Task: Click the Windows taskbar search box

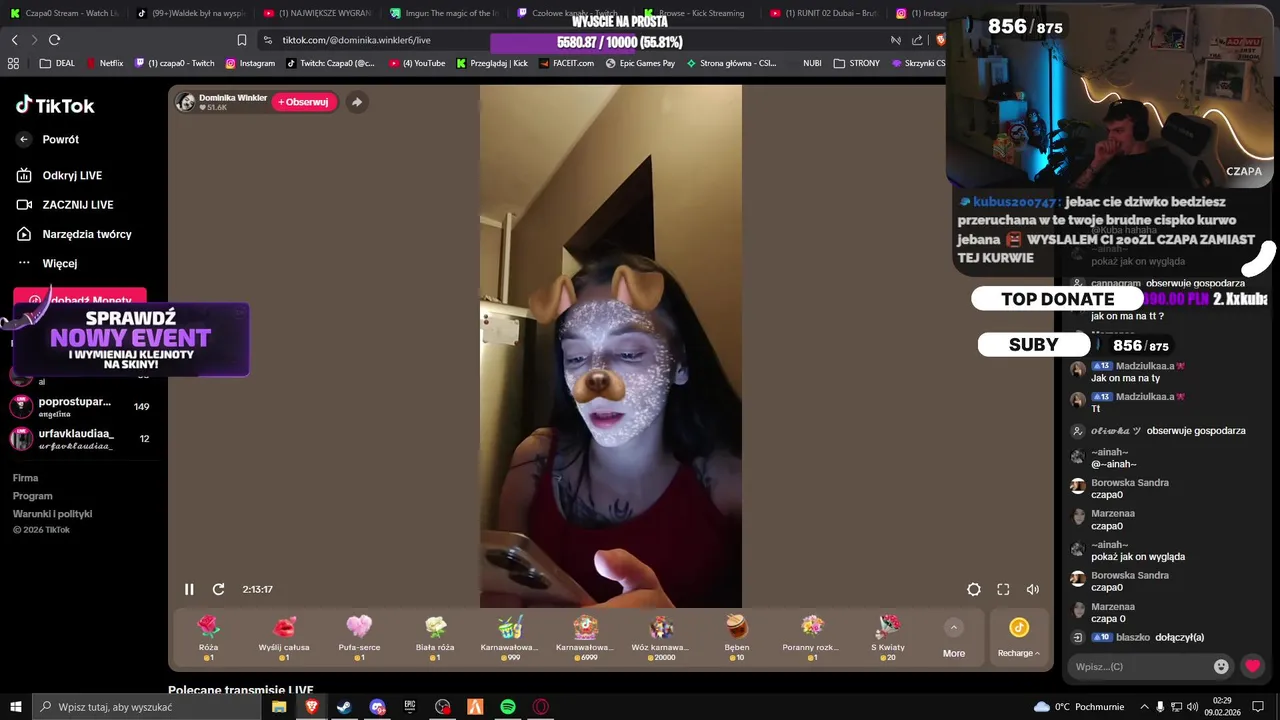Action: click(146, 707)
